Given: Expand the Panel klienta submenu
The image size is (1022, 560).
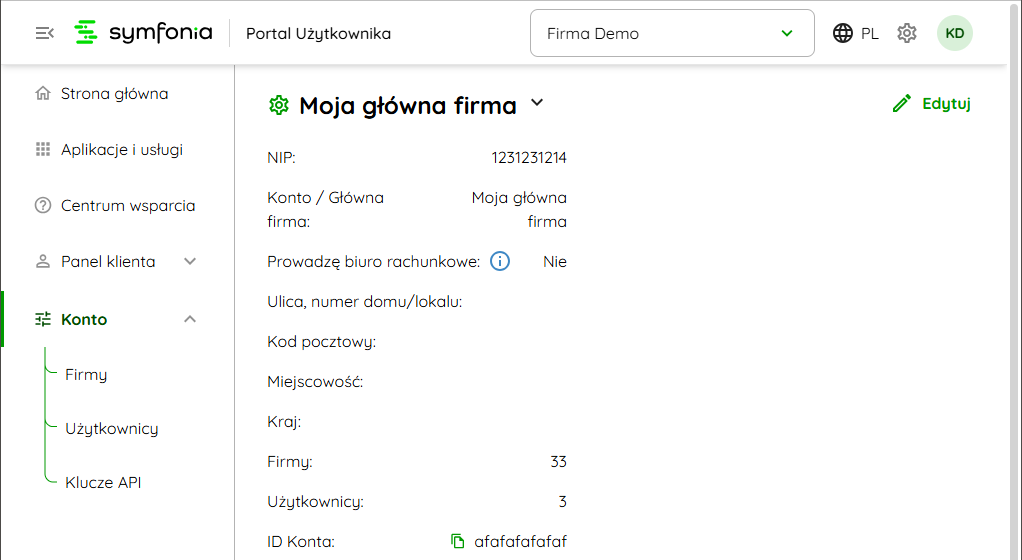Looking at the screenshot, I should coord(190,262).
